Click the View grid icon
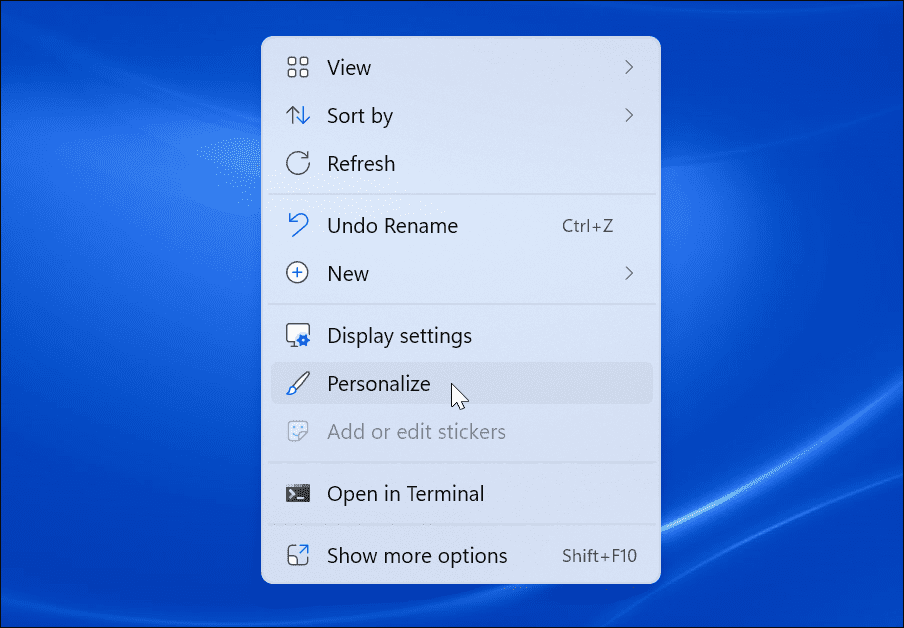Image resolution: width=904 pixels, height=628 pixels. click(x=297, y=67)
